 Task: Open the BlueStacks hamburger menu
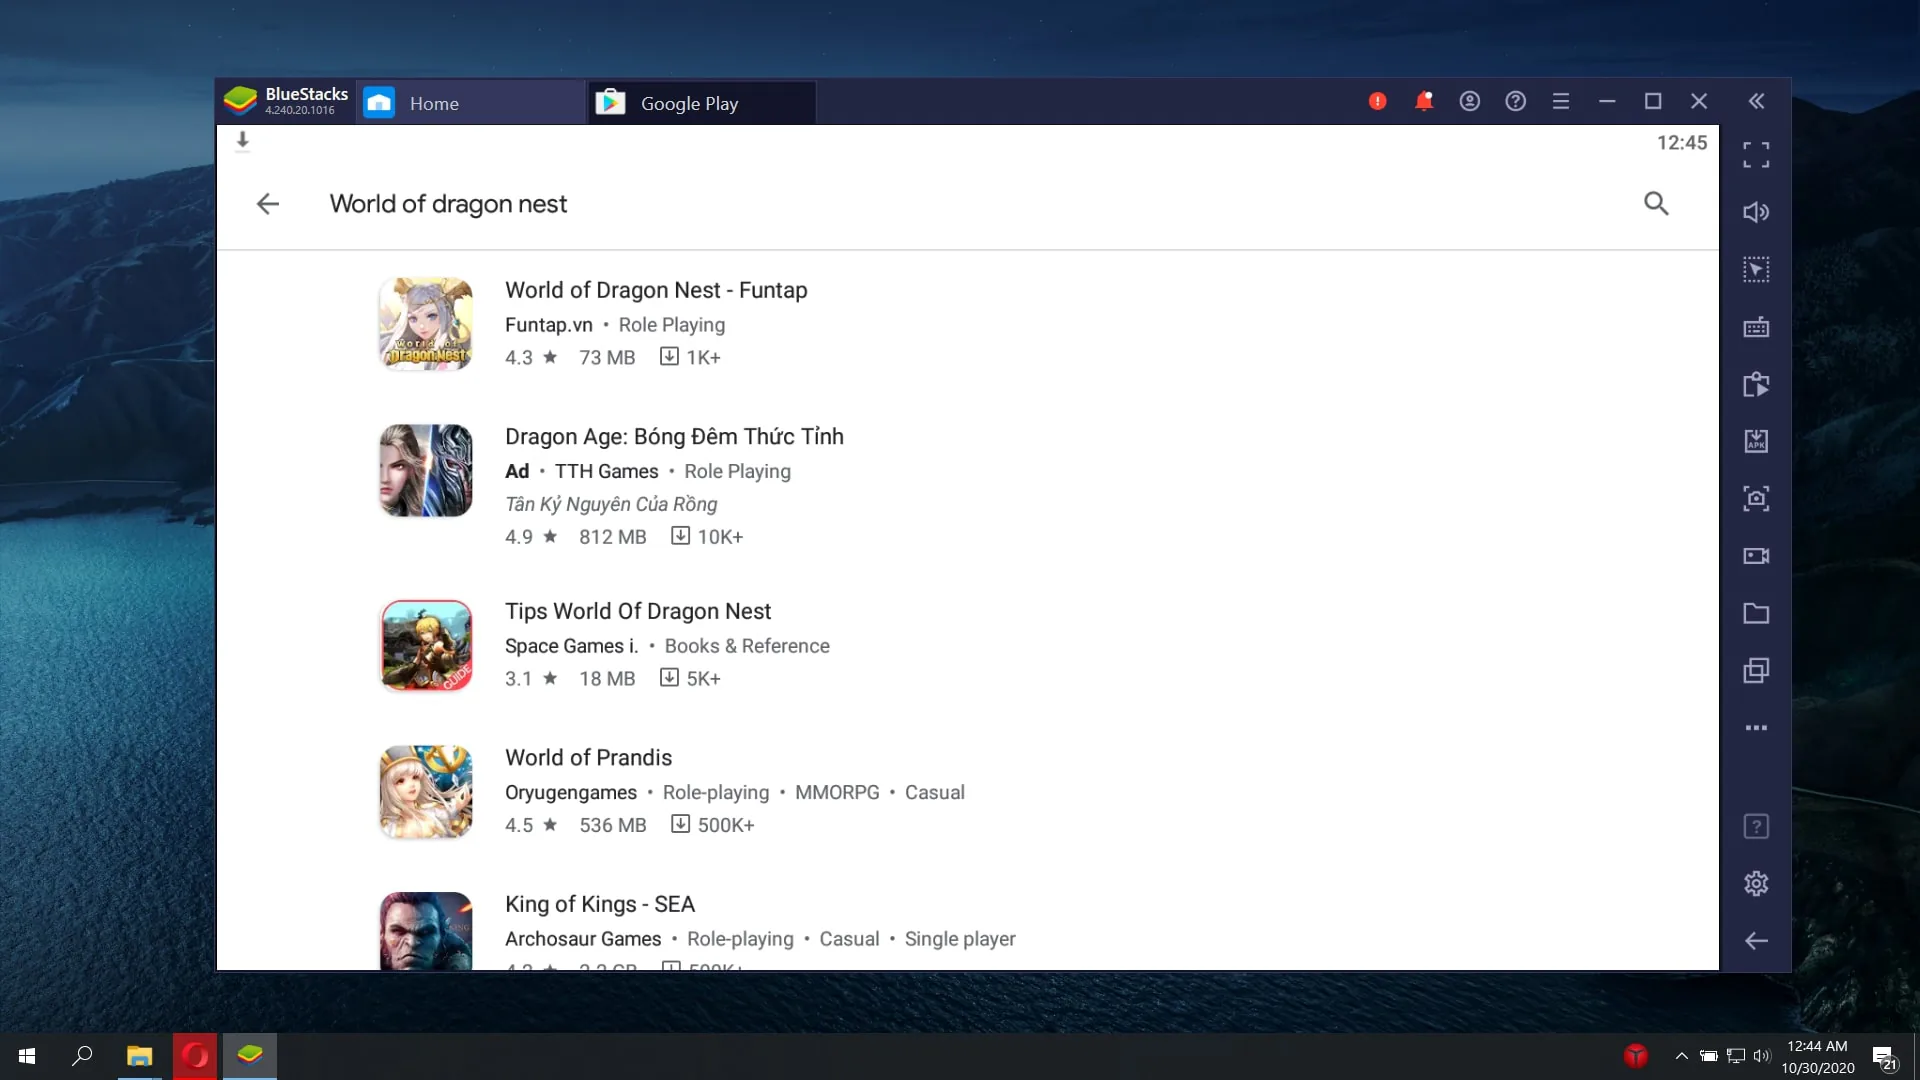coord(1560,101)
